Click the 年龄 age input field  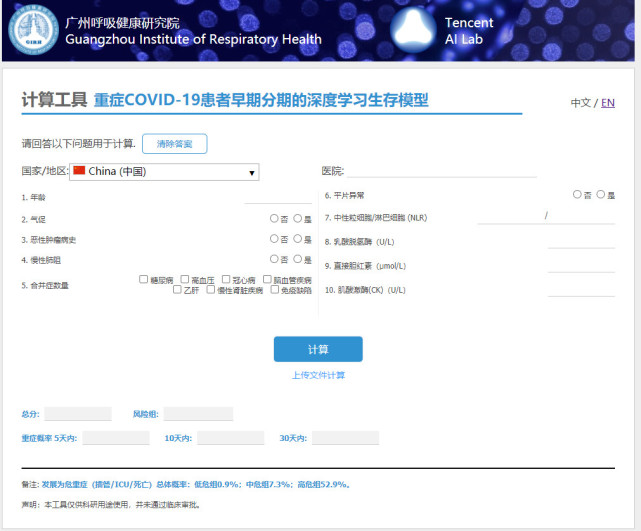tap(278, 197)
